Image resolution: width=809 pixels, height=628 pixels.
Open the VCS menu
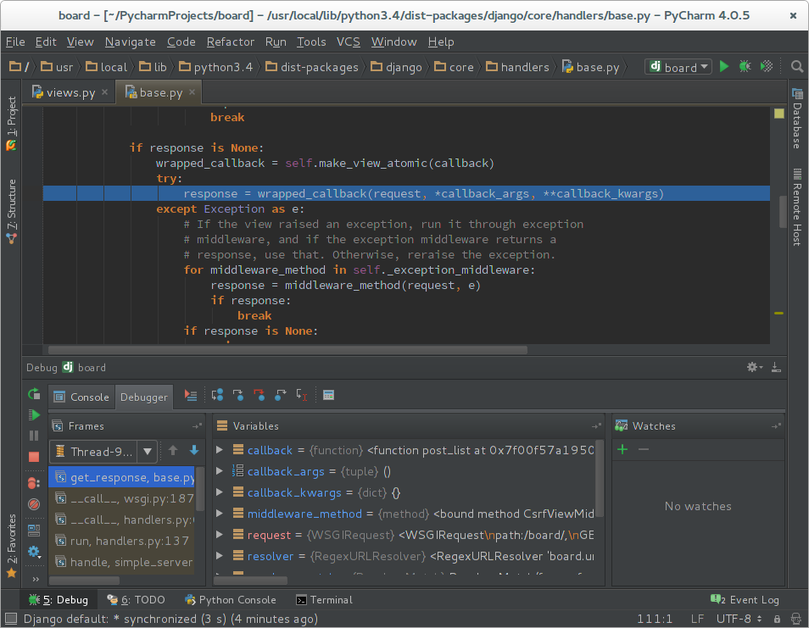(x=348, y=42)
